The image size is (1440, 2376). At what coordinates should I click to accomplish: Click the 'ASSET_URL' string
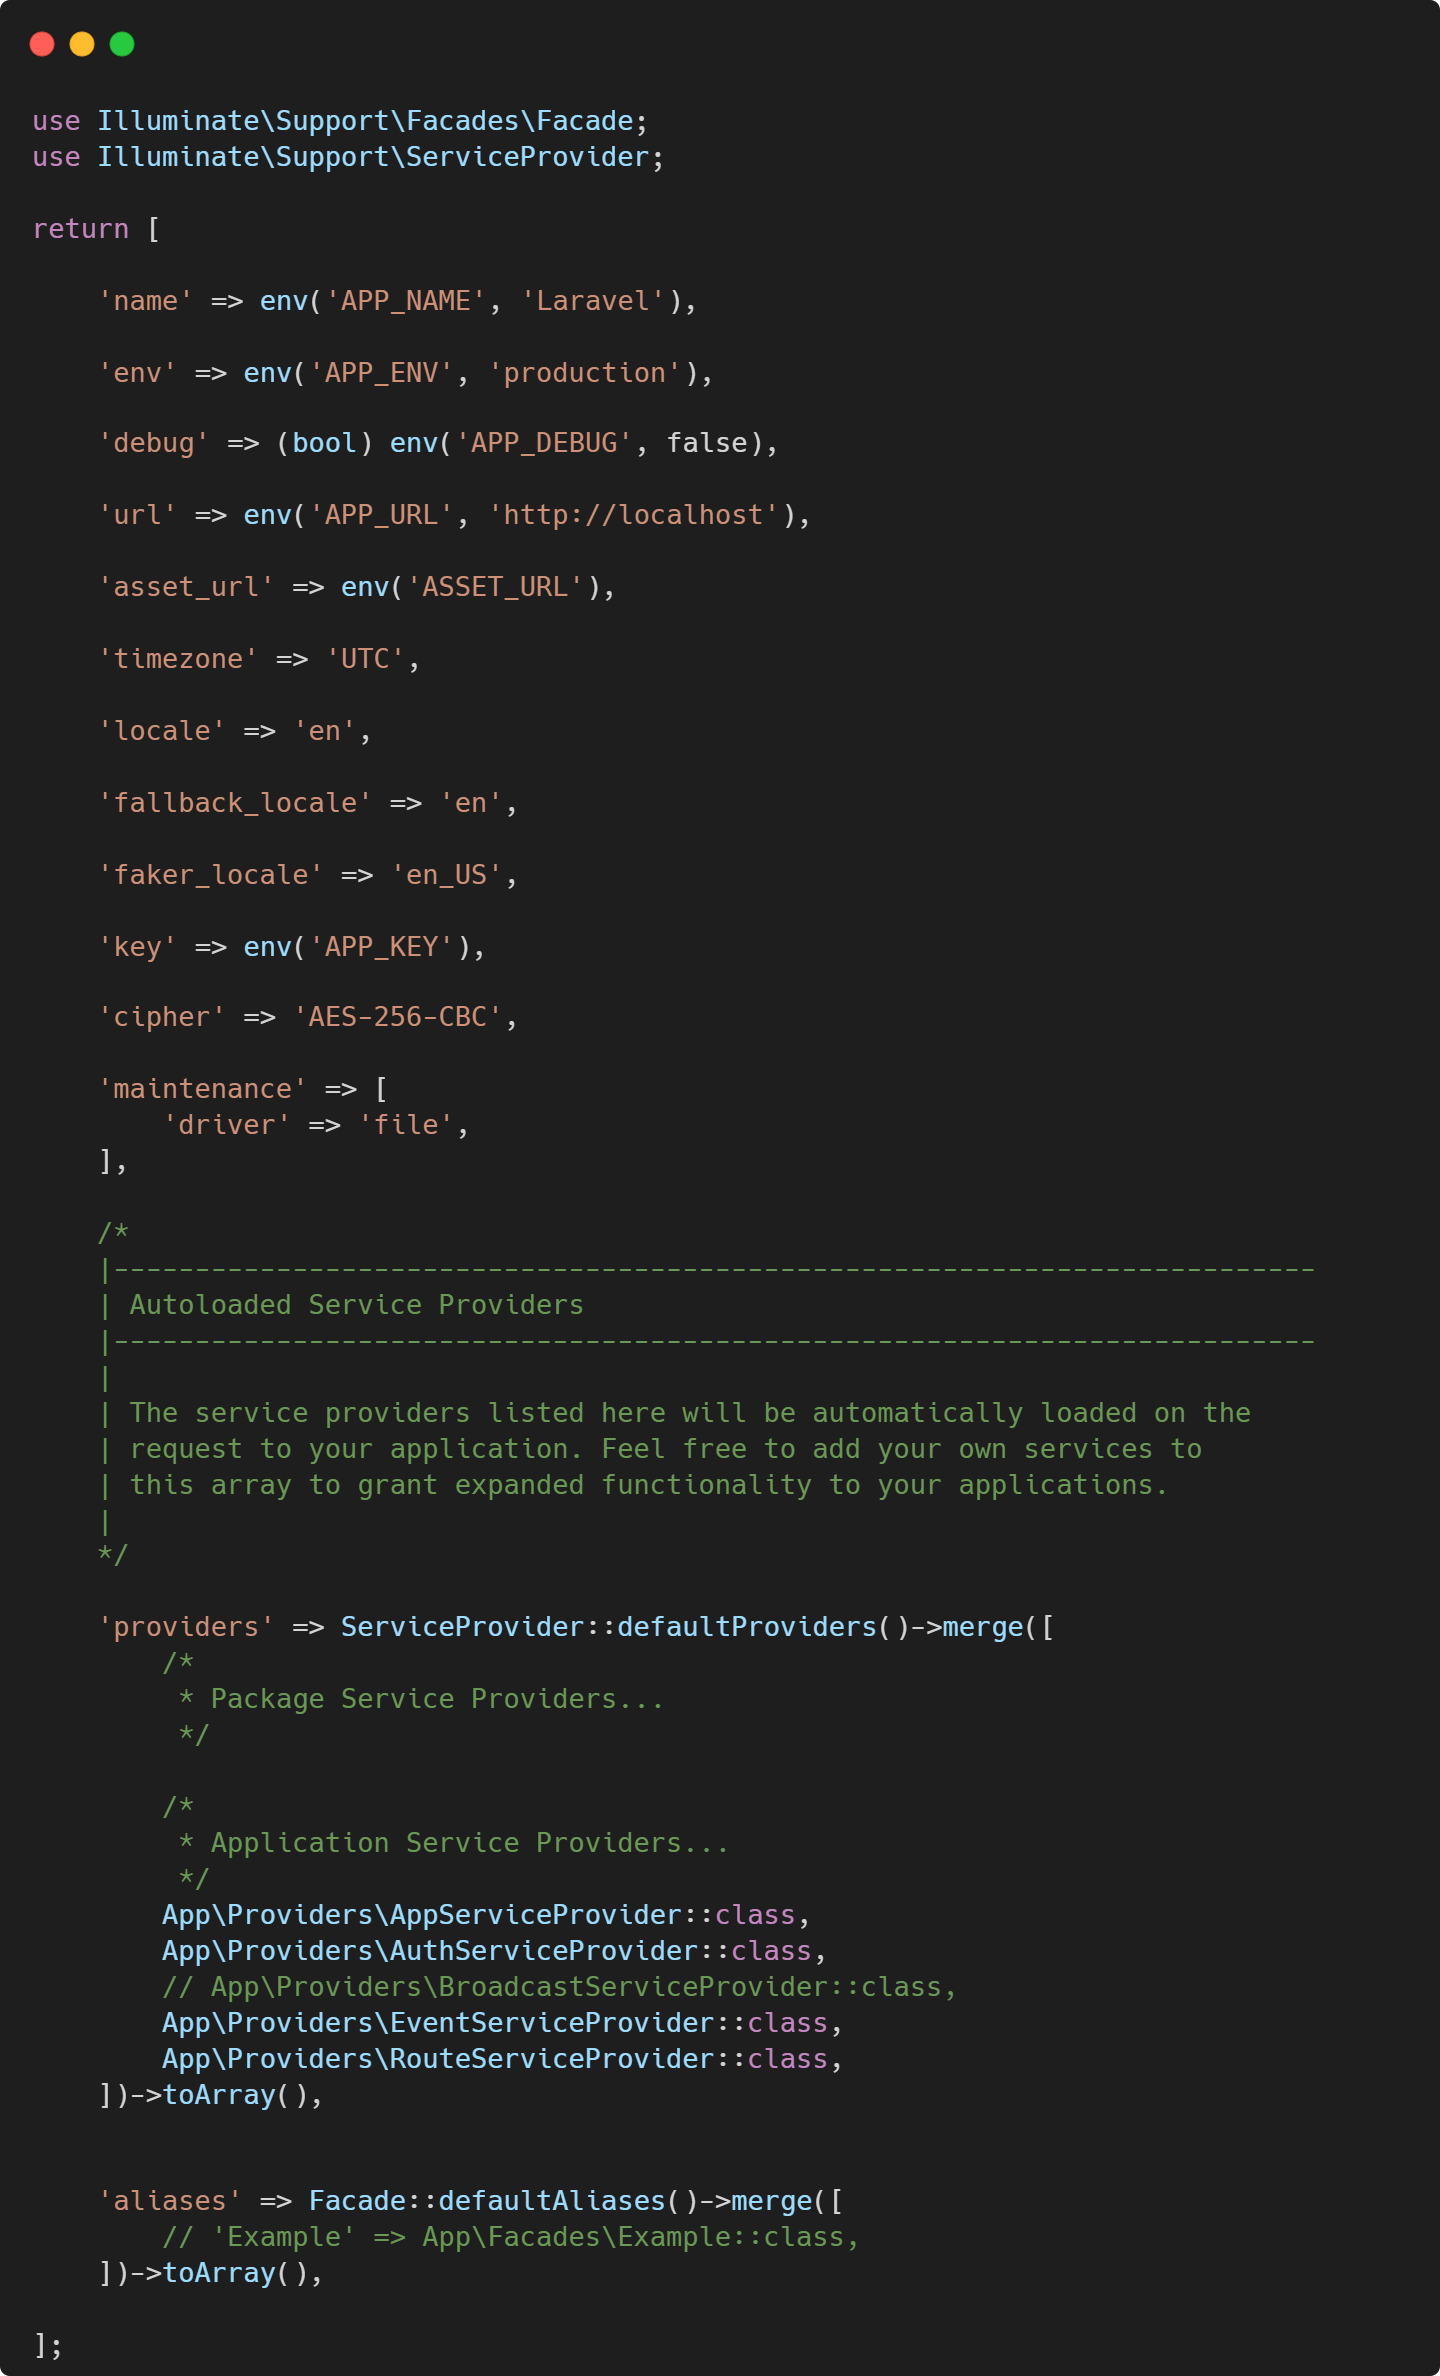(495, 587)
